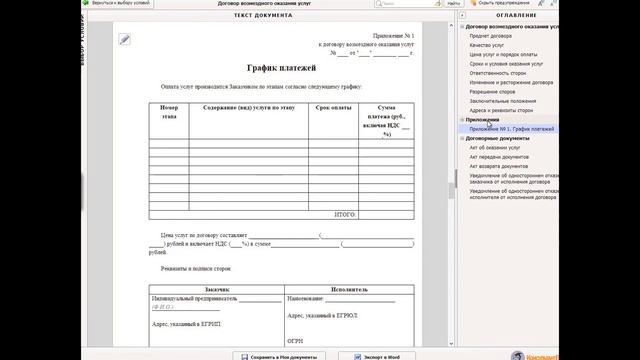Open Заключительные положения section
The height and width of the screenshot is (360, 640).
502,101
